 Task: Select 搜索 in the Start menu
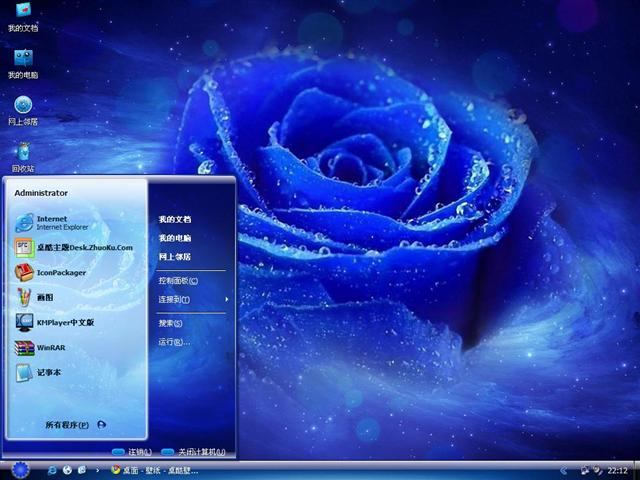[170, 323]
